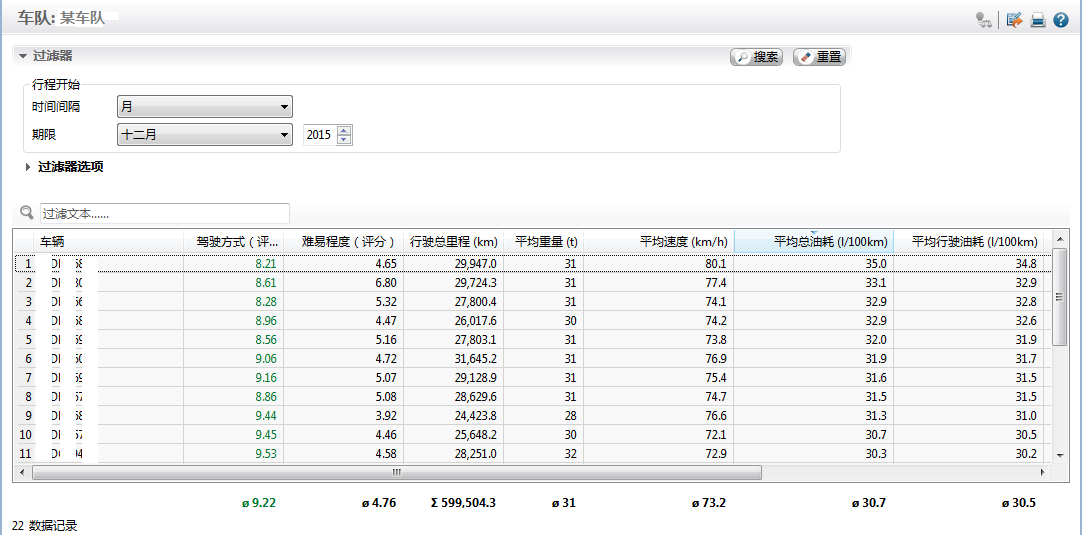Image resolution: width=1082 pixels, height=535 pixels.
Task: Expand the 过滤器选项 section
Action: [x=28, y=167]
